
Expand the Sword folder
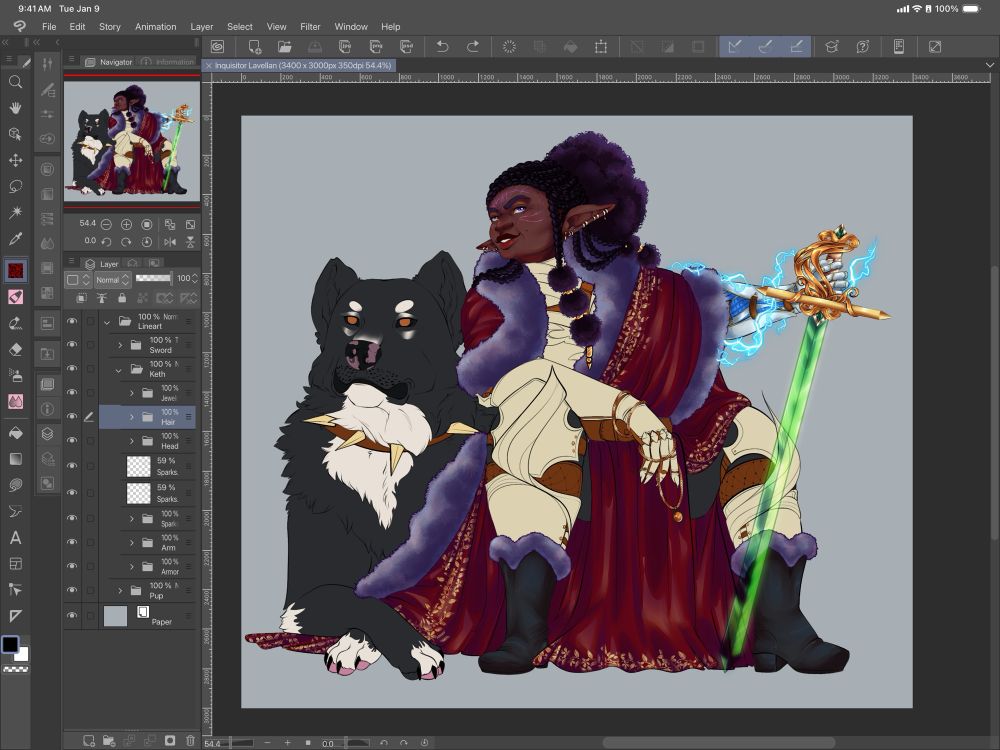[x=120, y=345]
